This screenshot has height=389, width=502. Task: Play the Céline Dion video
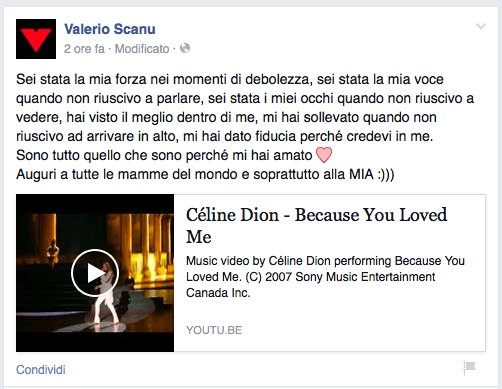[x=95, y=273]
